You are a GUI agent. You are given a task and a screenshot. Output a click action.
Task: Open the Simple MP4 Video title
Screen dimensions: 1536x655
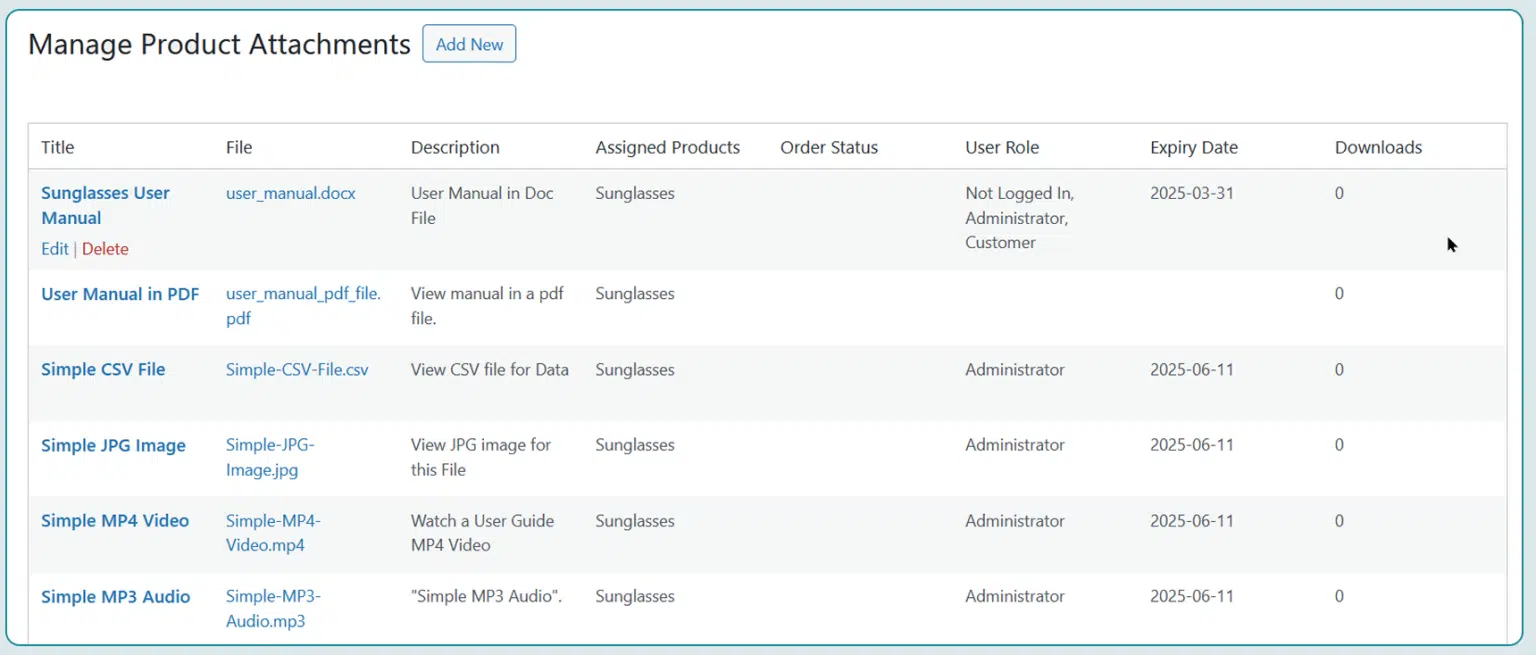[x=115, y=521]
